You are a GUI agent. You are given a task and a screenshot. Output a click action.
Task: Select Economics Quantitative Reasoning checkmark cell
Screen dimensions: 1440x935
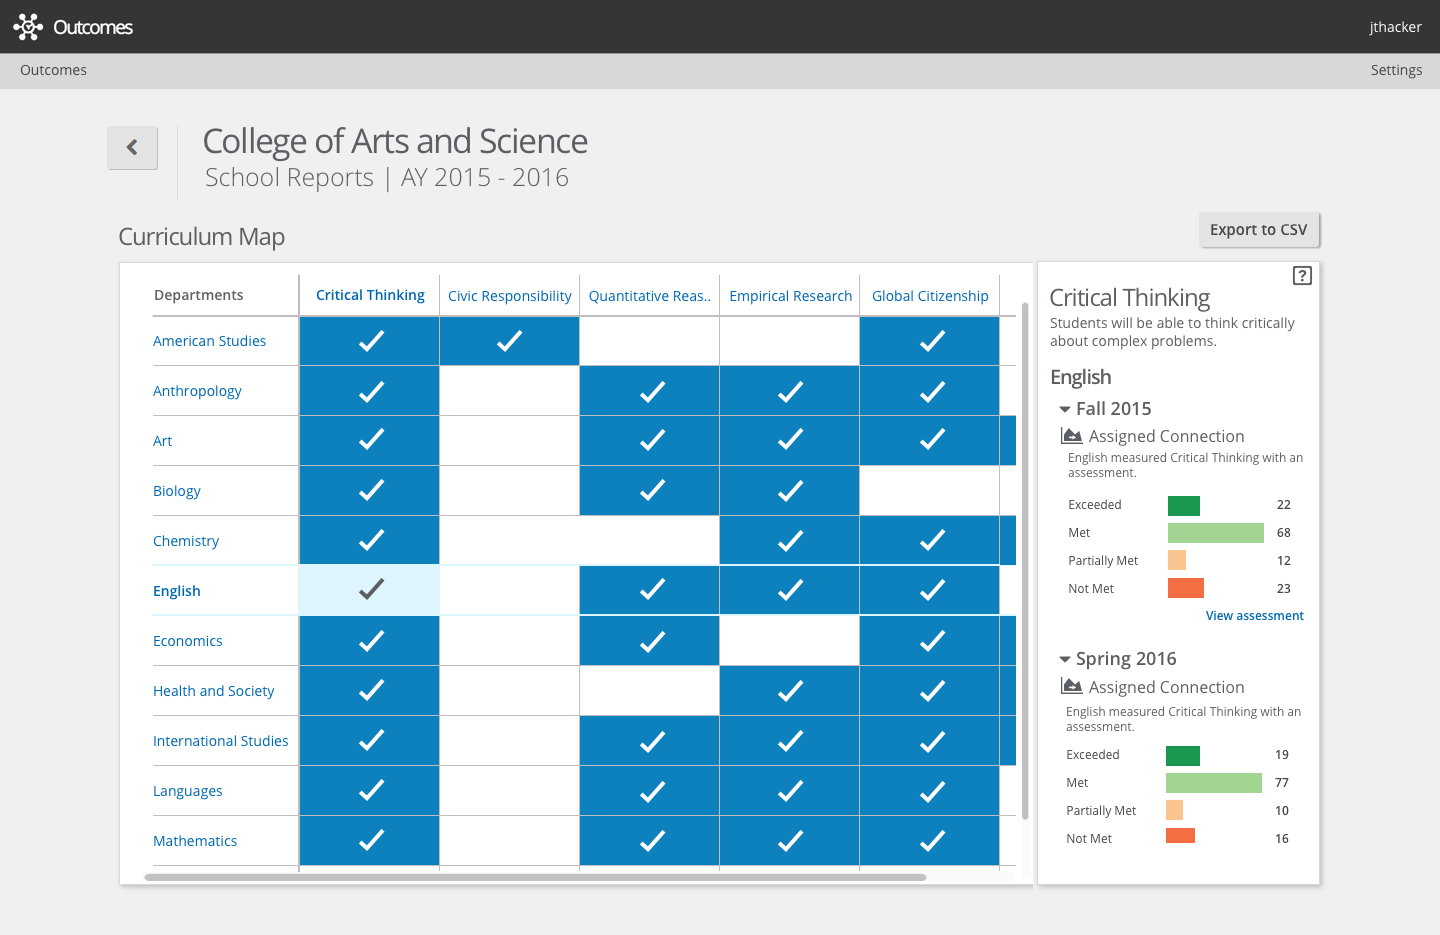(x=650, y=641)
